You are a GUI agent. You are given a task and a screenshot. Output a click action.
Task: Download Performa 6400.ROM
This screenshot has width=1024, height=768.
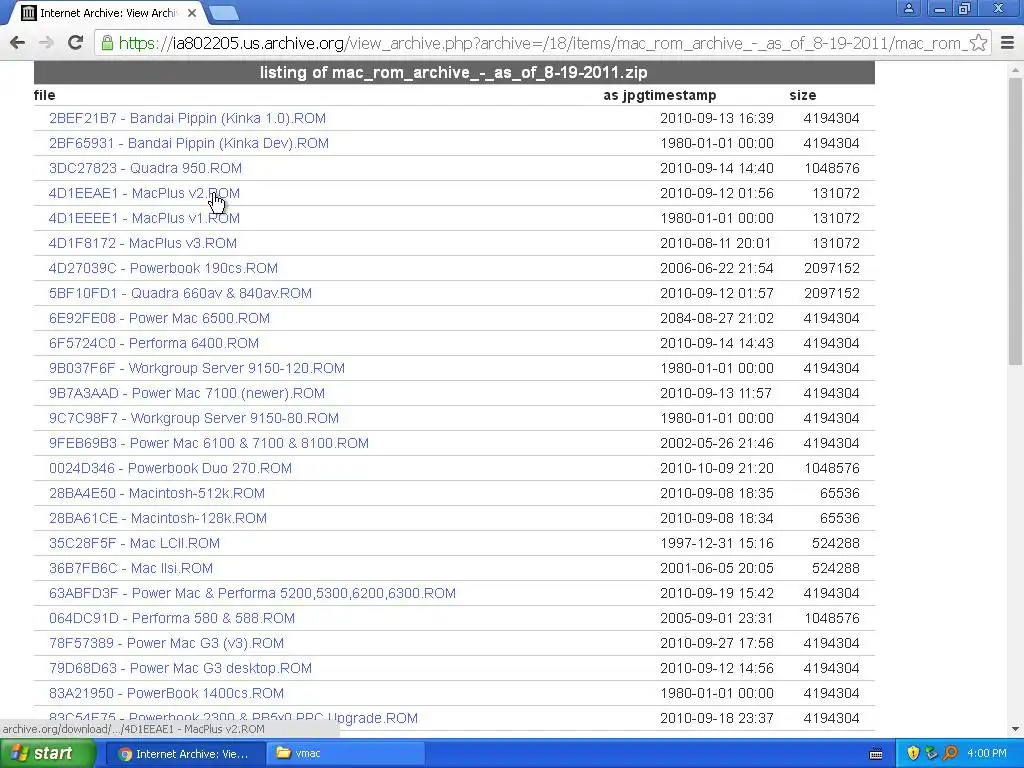(x=153, y=343)
